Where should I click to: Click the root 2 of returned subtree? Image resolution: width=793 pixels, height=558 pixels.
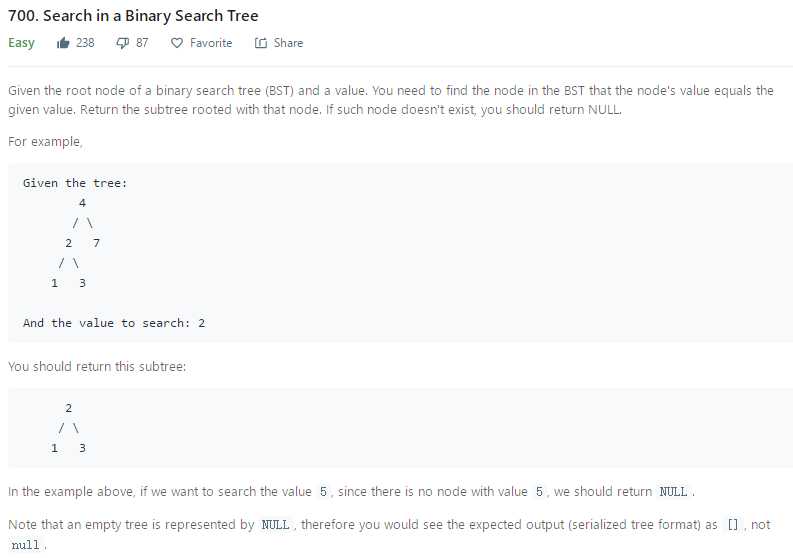point(69,408)
